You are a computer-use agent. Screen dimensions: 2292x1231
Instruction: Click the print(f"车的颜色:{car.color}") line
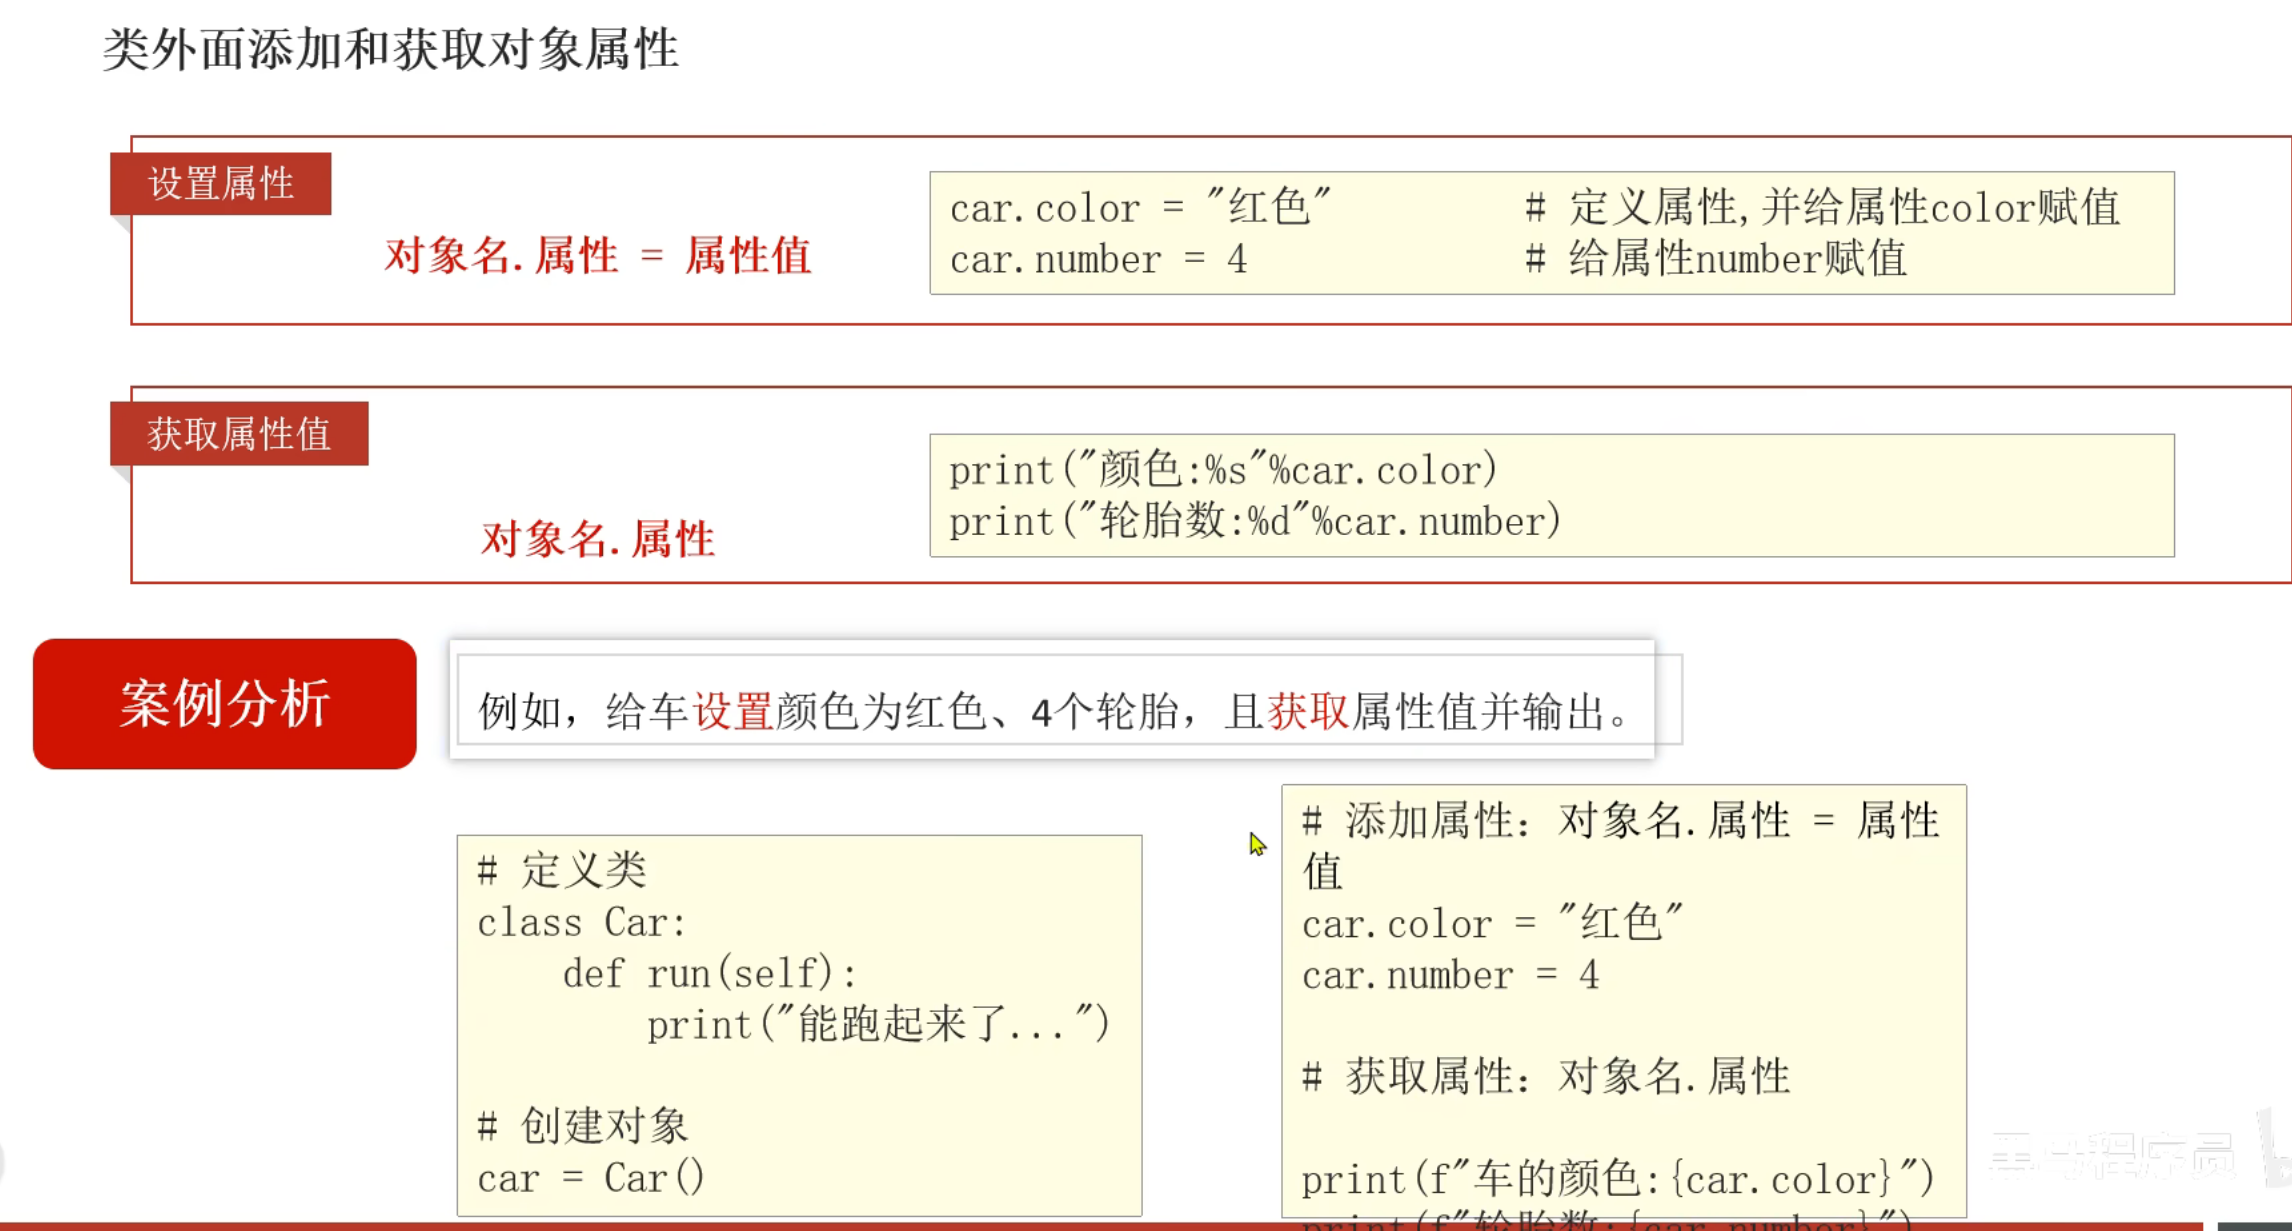[x=1616, y=1180]
